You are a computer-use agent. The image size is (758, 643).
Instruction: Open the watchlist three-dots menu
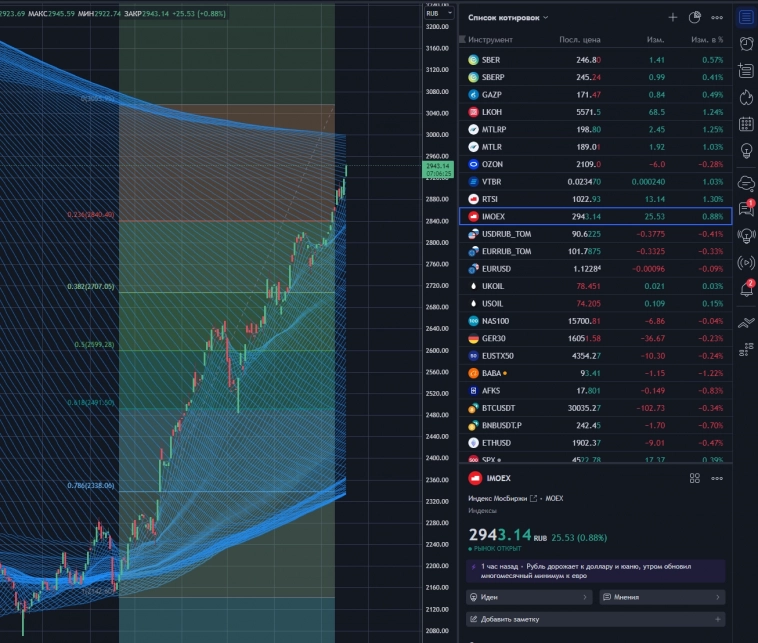(x=717, y=17)
